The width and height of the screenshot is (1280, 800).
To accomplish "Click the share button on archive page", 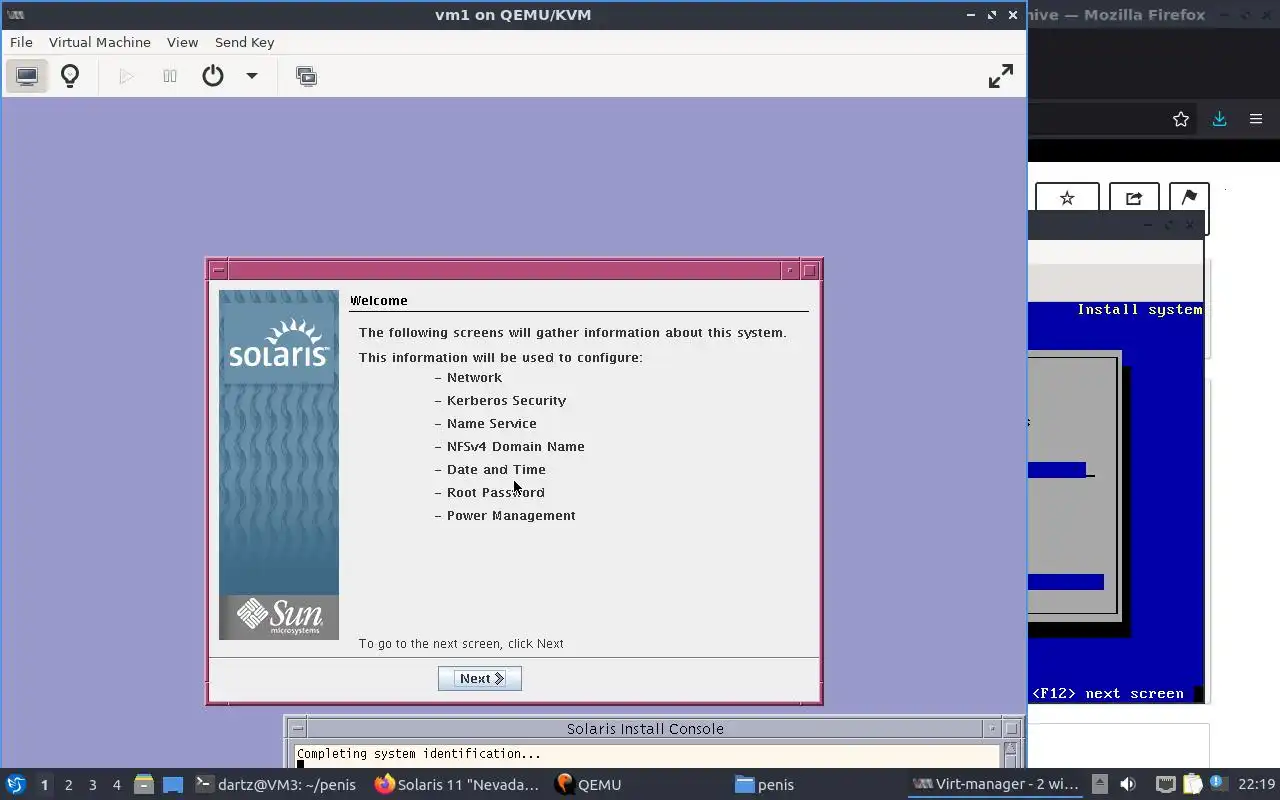I will coord(1134,198).
